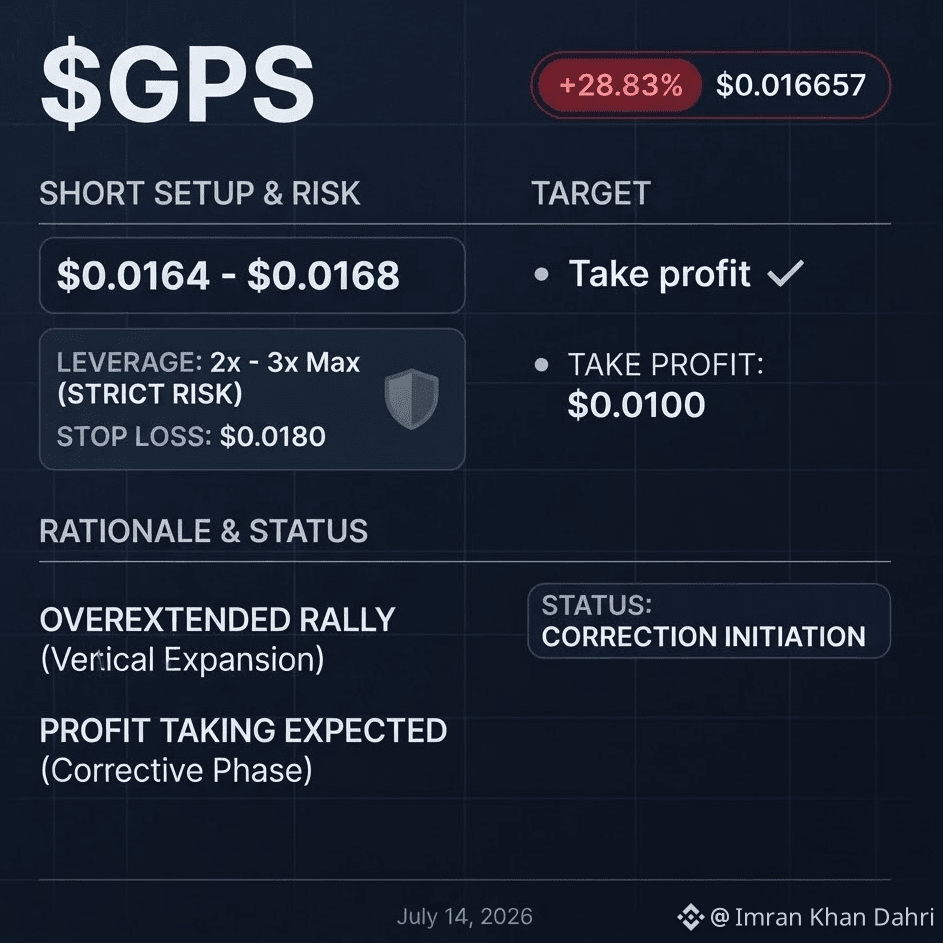Open the RATIONALE & STATUS section heading
The image size is (943, 943).
203,531
